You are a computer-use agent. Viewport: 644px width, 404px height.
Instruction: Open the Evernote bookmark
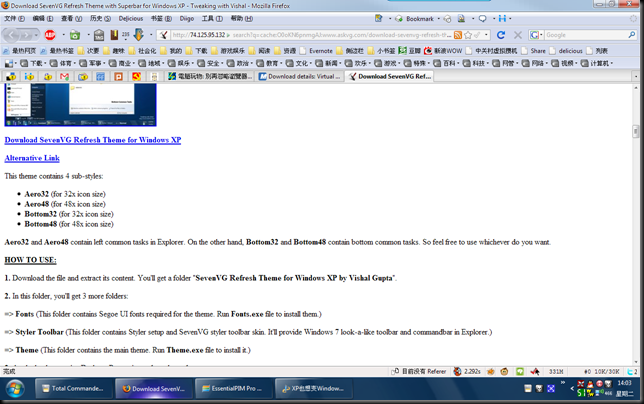tap(316, 51)
